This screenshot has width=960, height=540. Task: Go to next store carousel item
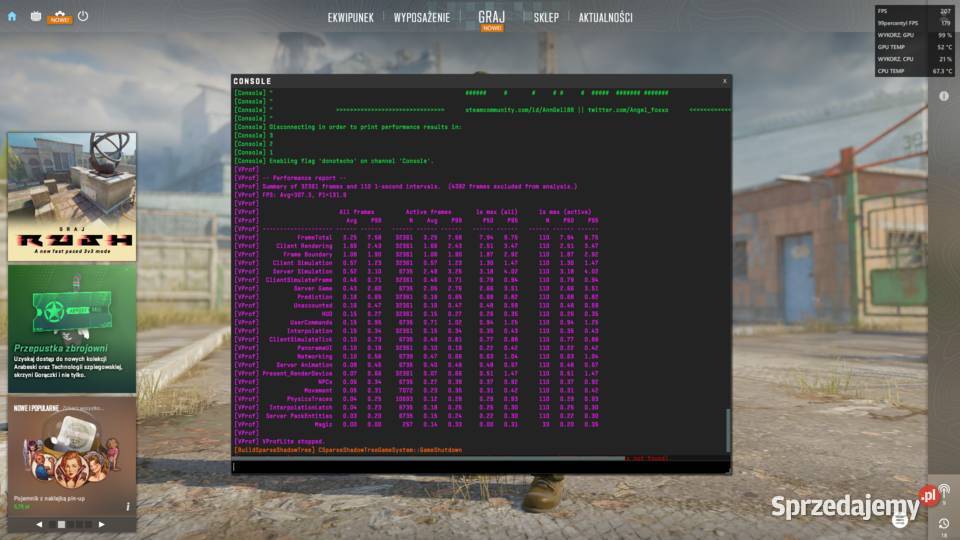102,524
